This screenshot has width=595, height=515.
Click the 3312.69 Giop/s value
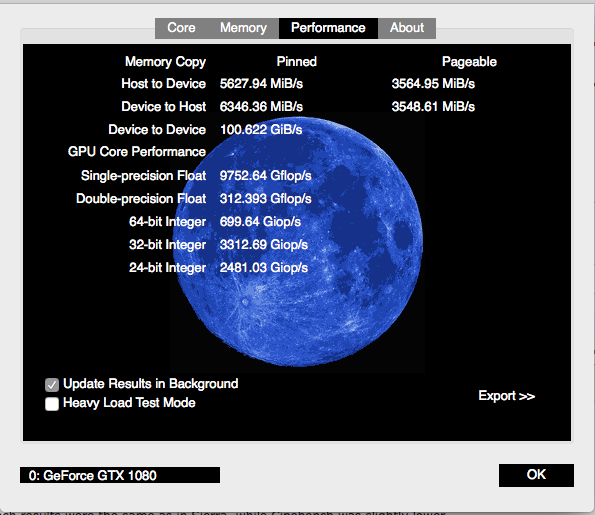[264, 245]
